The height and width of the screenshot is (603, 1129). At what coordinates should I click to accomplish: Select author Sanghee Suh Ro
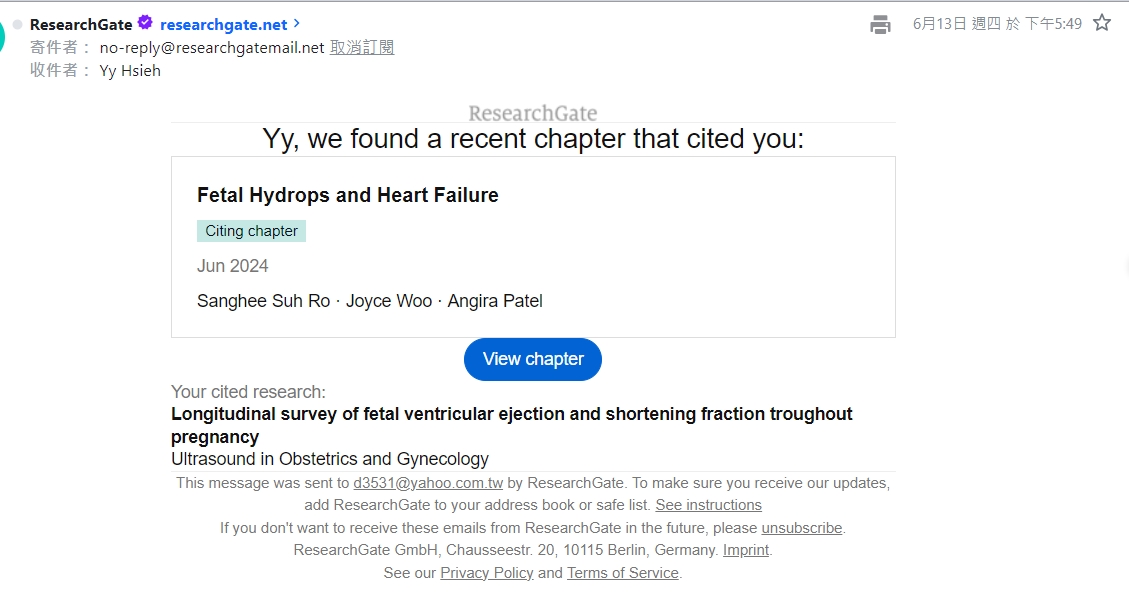coord(263,301)
